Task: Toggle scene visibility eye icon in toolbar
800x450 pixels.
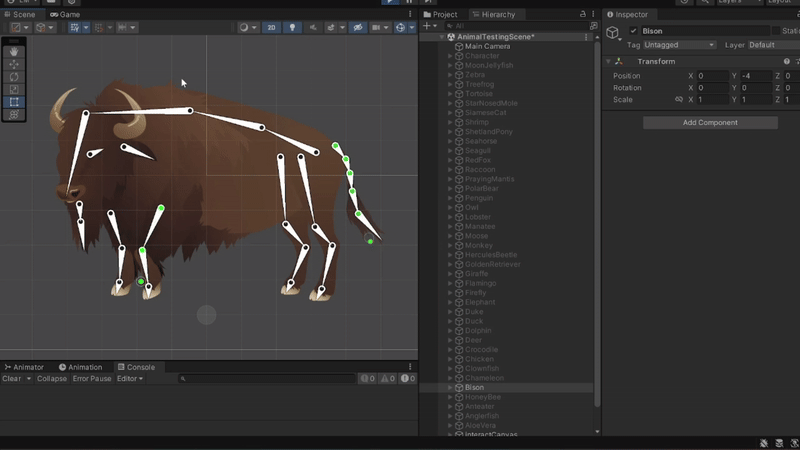Action: click(x=358, y=28)
